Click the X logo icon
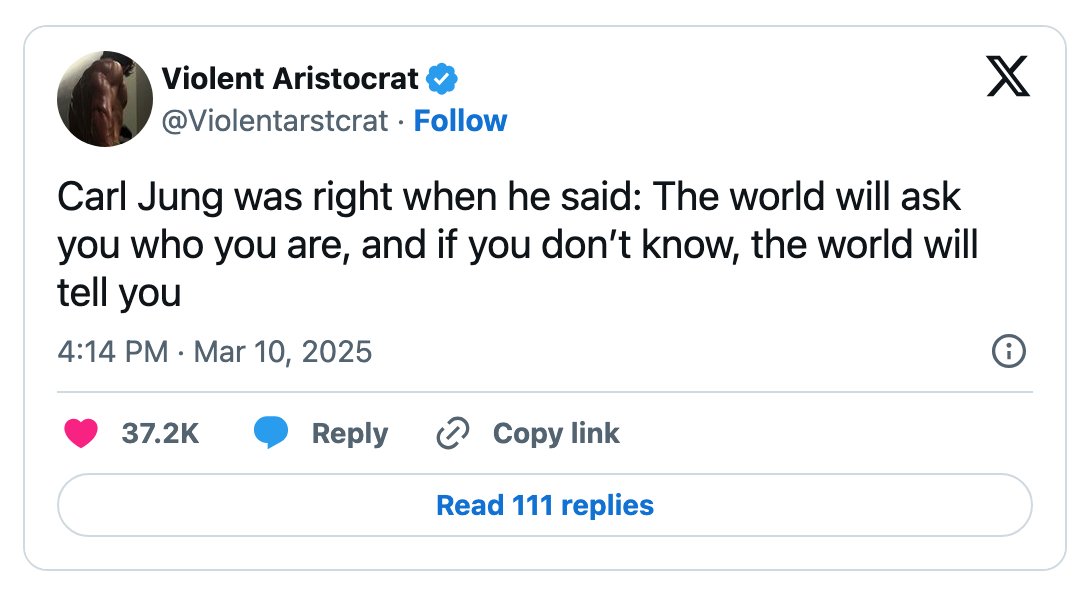Screen dimensions: 1088x600 [x=1008, y=76]
